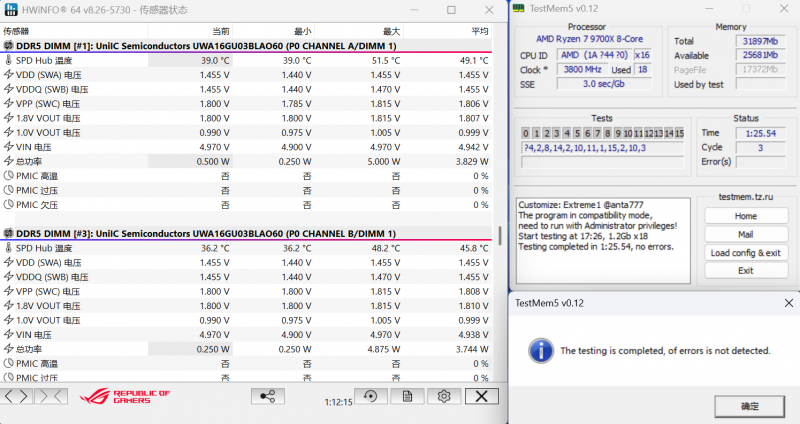
Task: Confirm the testing completed dialog with 确定
Action: point(749,405)
